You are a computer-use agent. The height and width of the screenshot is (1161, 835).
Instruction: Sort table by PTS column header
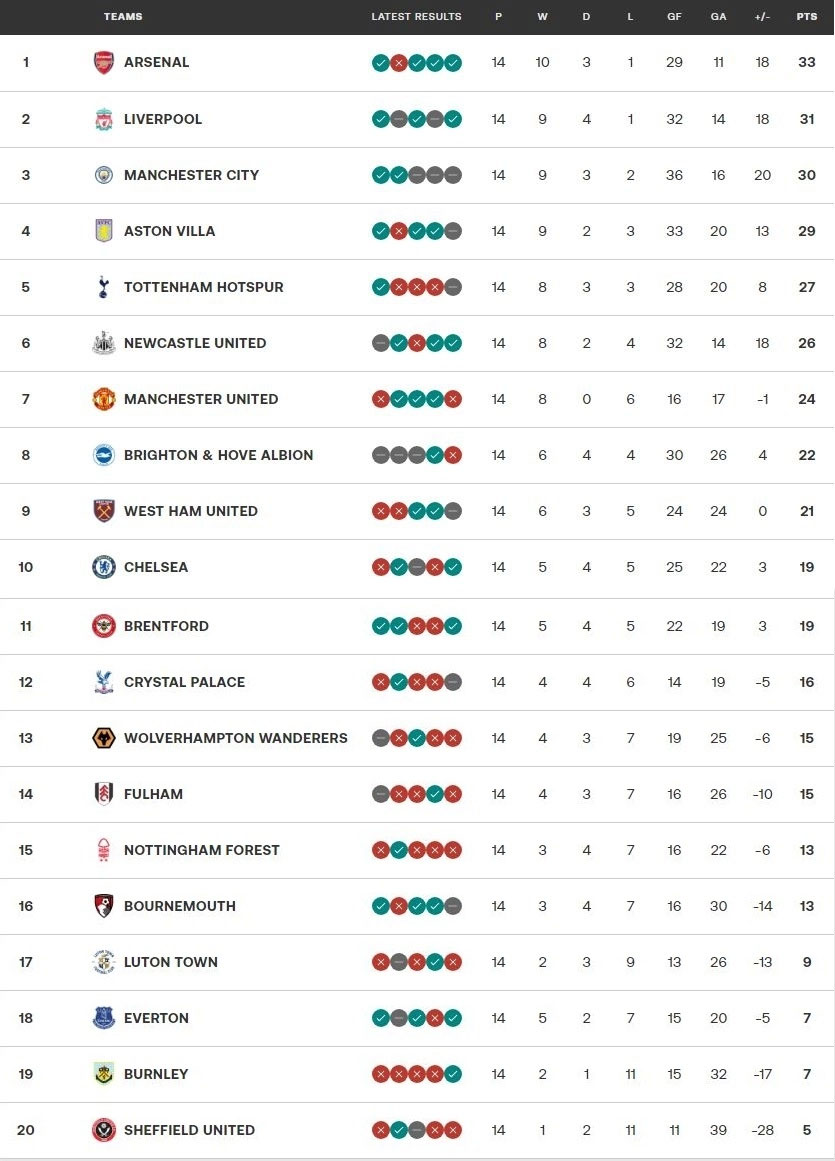(x=806, y=17)
